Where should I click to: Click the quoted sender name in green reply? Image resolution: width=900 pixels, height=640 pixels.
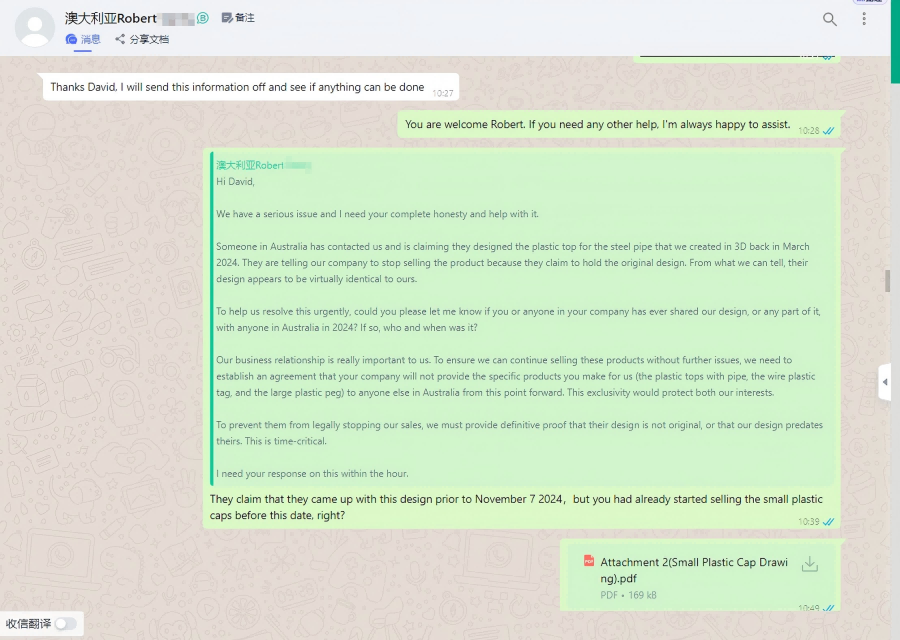coord(250,165)
